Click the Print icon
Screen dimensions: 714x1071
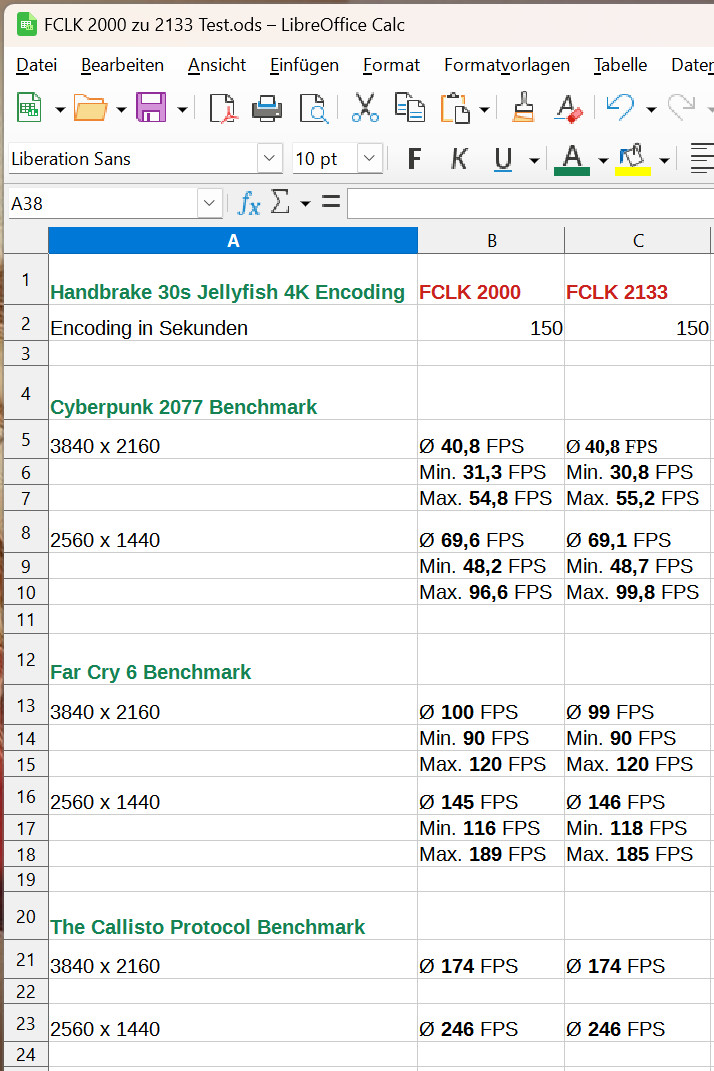point(266,108)
